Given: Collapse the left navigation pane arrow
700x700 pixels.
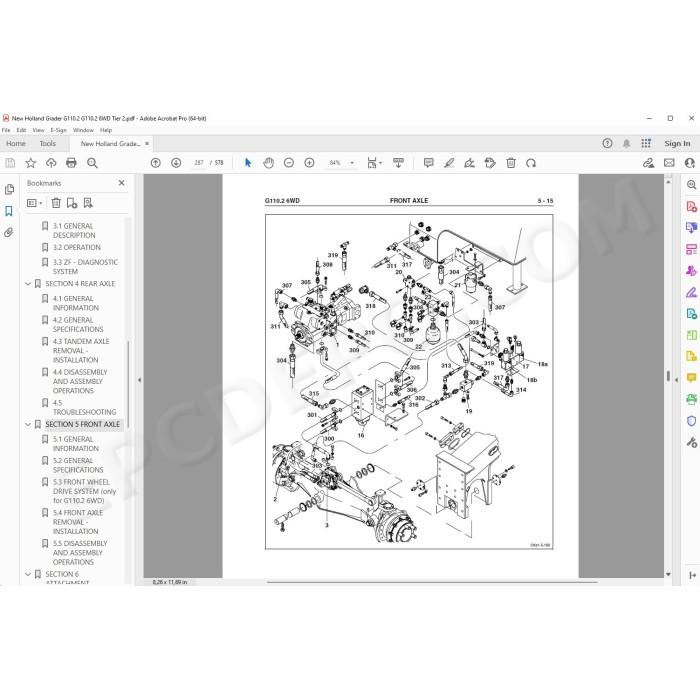Looking at the screenshot, I should [139, 380].
